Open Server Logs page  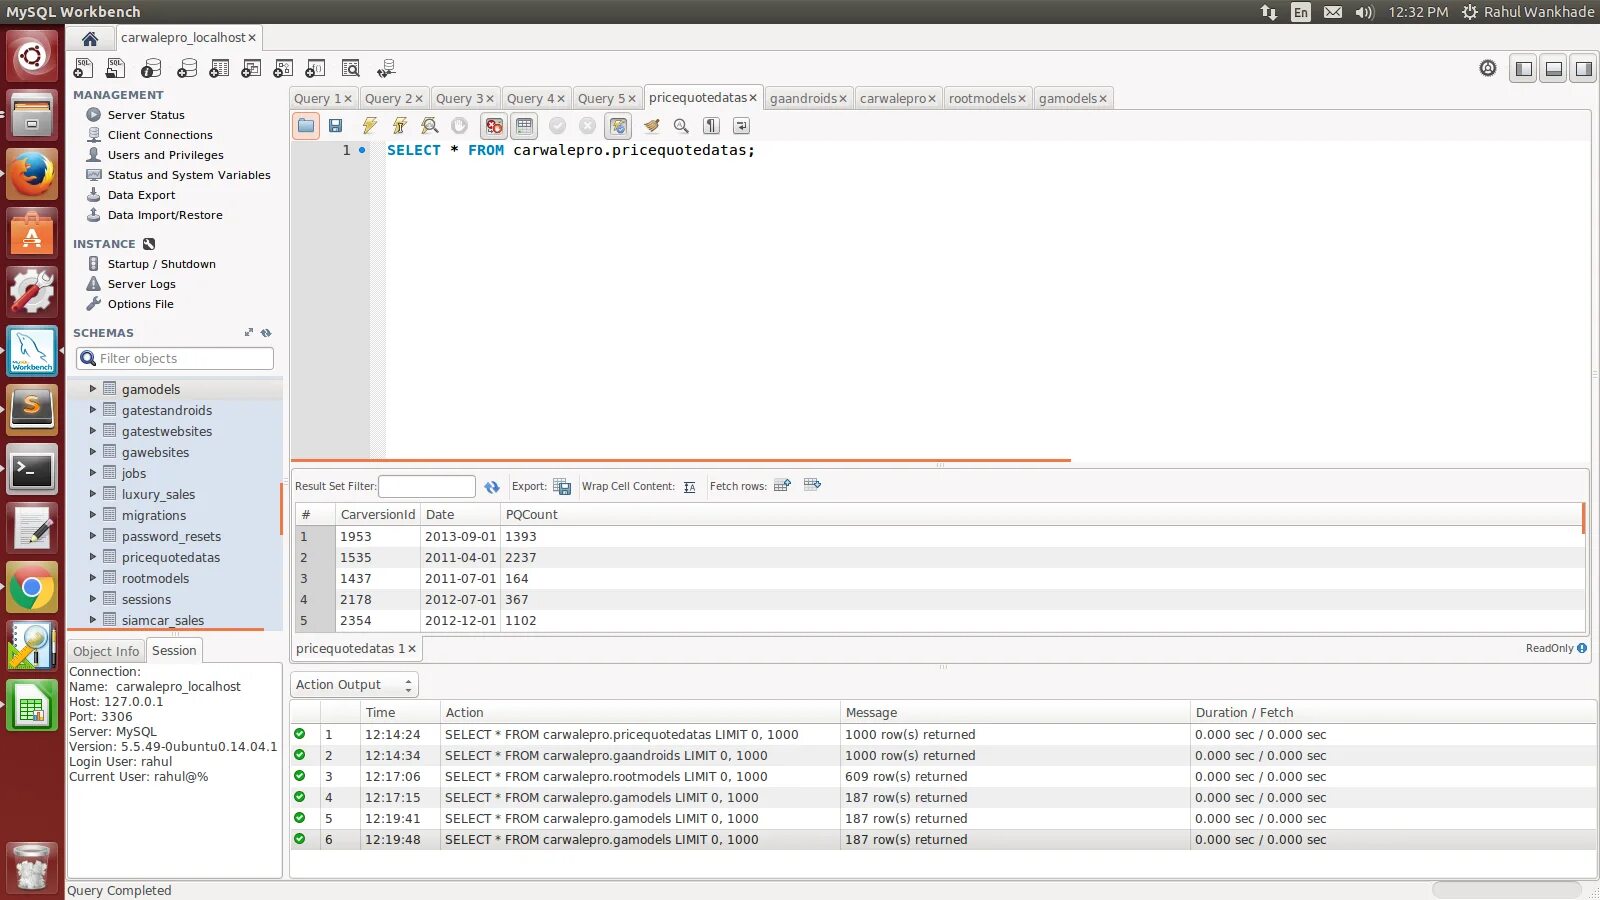pyautogui.click(x=142, y=284)
